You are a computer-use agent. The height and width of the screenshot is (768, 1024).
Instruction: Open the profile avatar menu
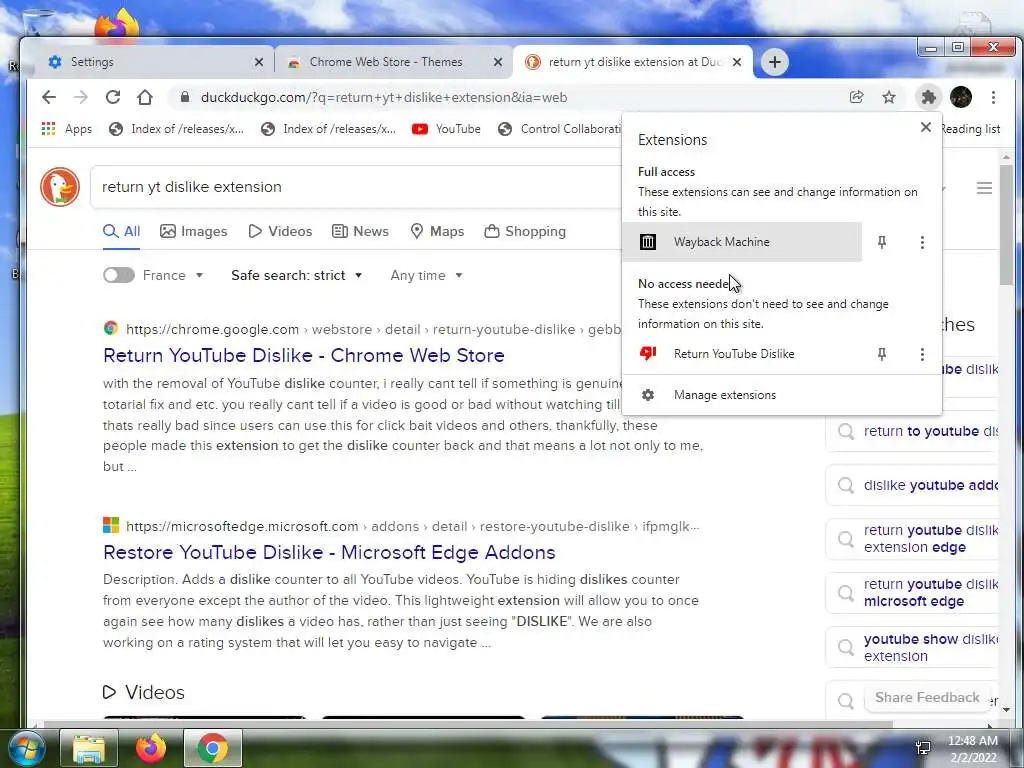[961, 97]
